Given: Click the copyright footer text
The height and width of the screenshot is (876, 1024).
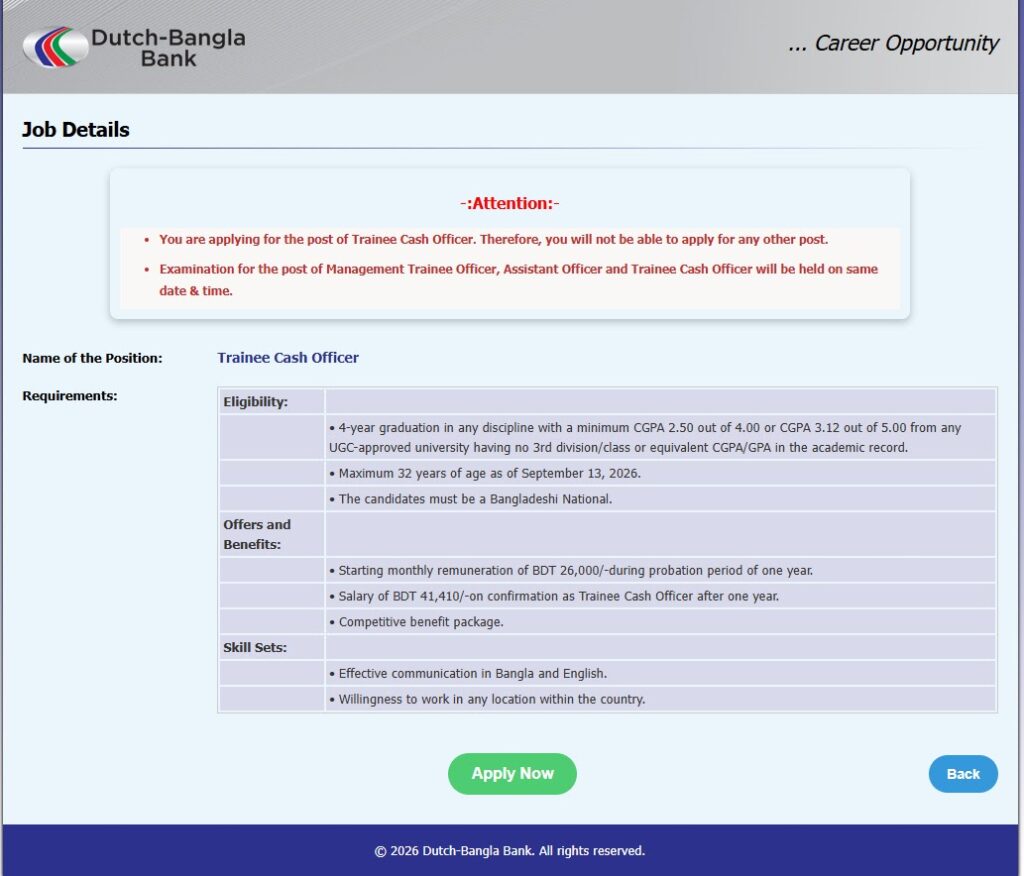Looking at the screenshot, I should pos(509,851).
